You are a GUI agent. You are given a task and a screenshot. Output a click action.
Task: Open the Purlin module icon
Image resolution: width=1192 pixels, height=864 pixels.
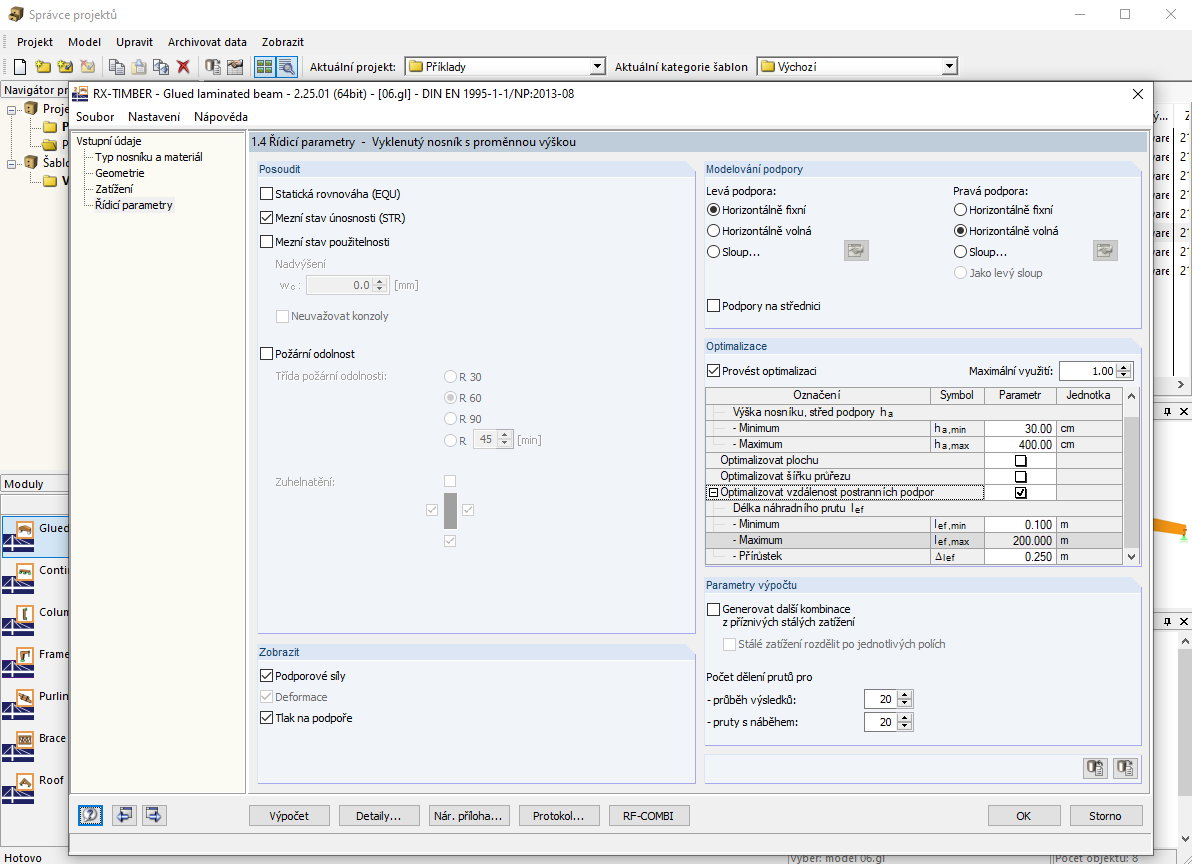coord(18,703)
